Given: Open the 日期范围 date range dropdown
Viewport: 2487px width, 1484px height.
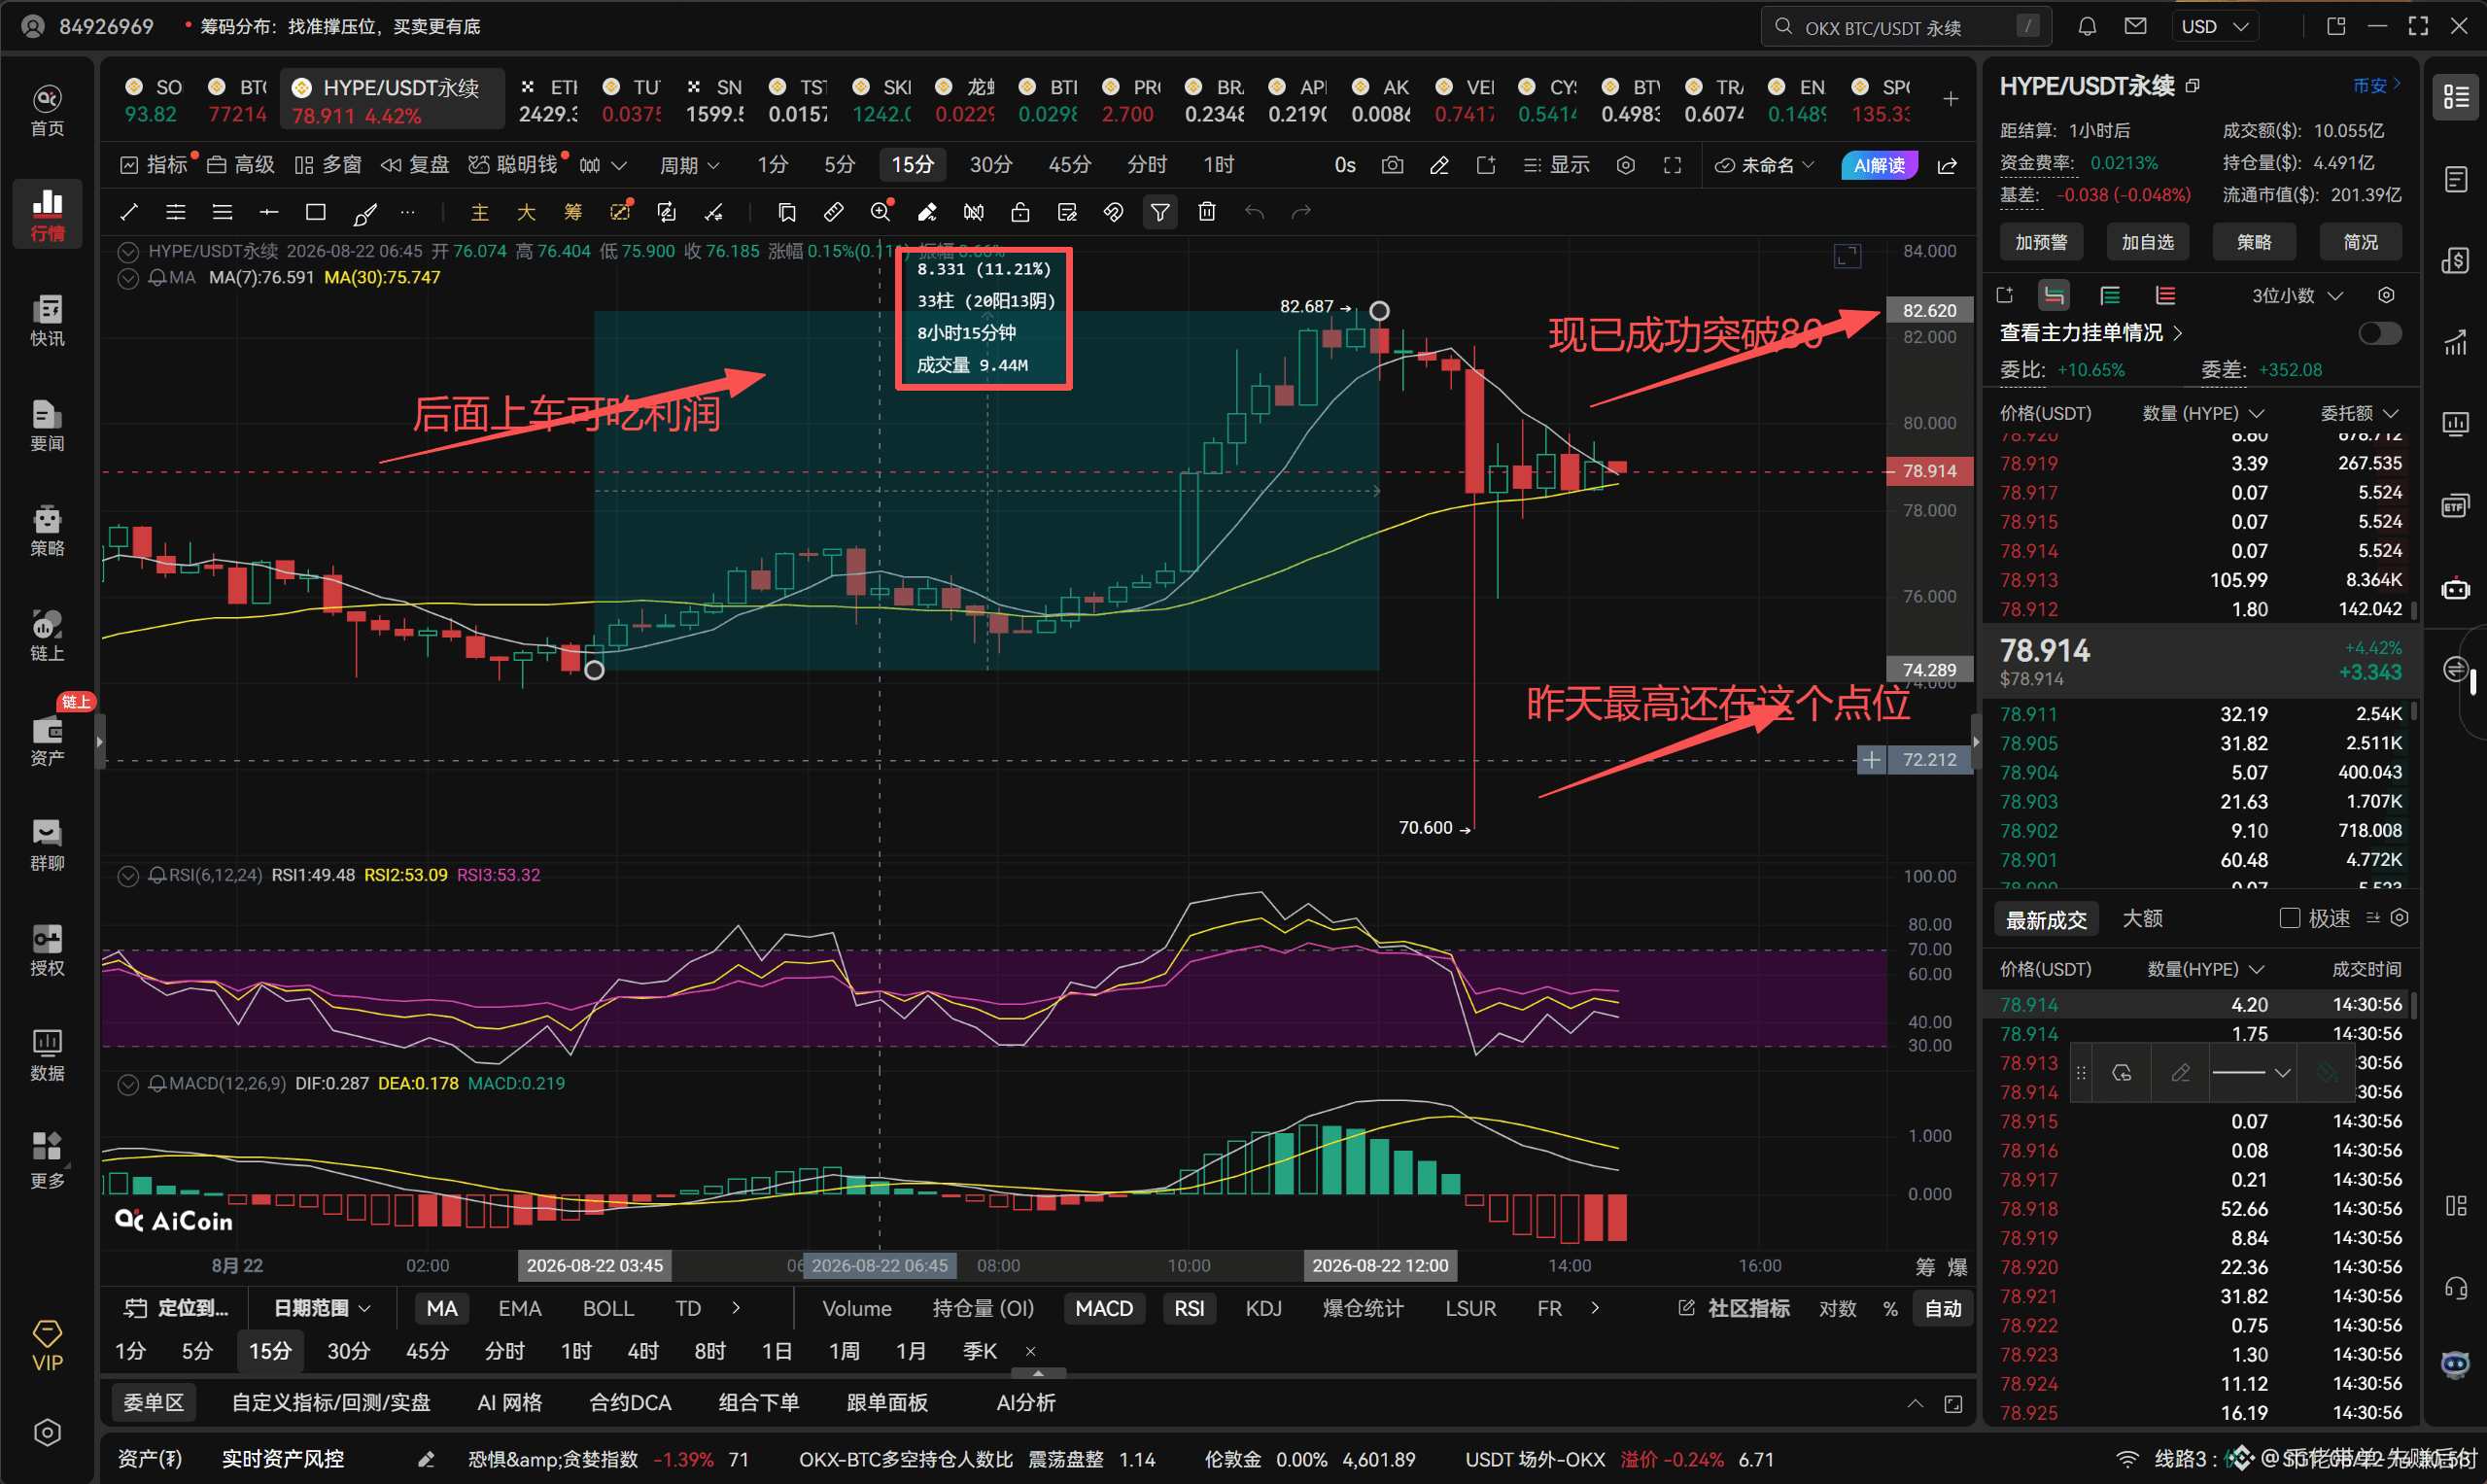Looking at the screenshot, I should (x=323, y=1308).
